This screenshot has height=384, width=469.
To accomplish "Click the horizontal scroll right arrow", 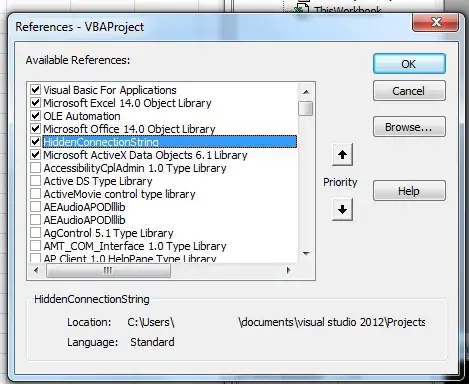I will click(x=289, y=270).
